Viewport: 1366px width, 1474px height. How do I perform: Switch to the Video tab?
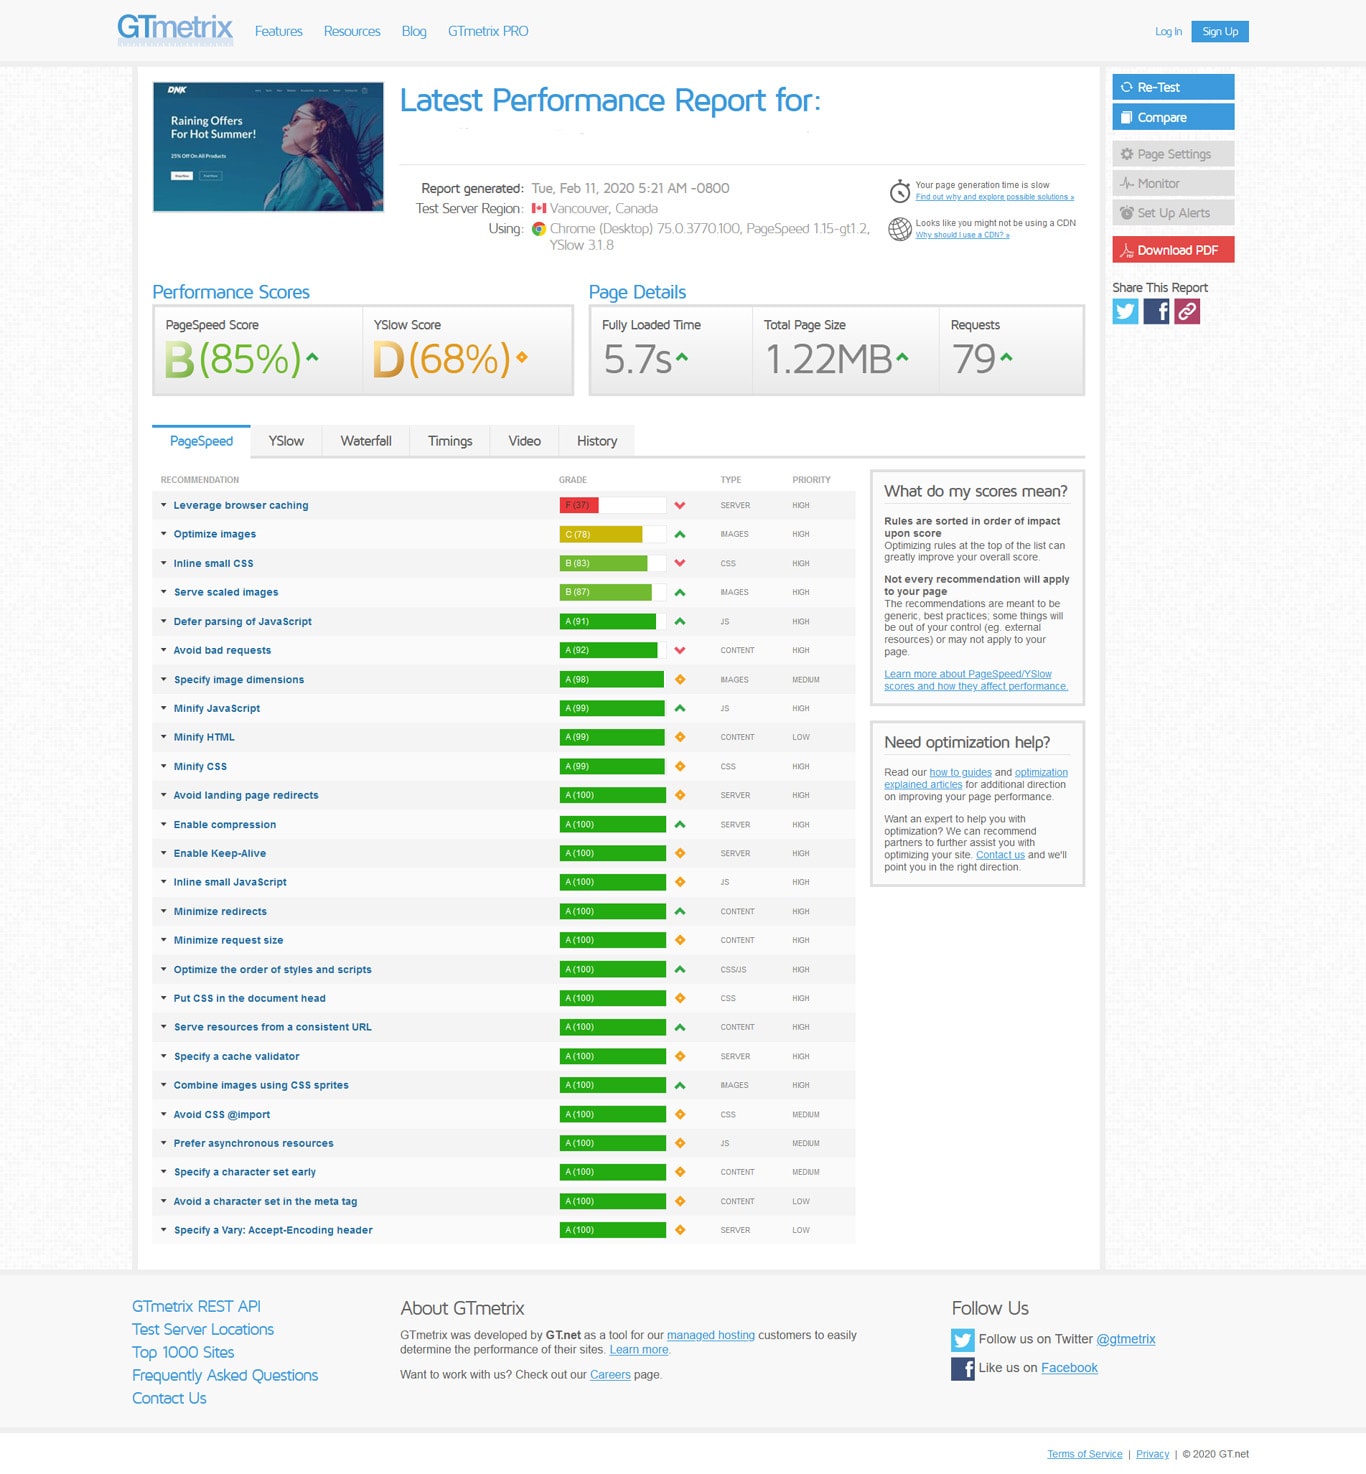pos(524,441)
